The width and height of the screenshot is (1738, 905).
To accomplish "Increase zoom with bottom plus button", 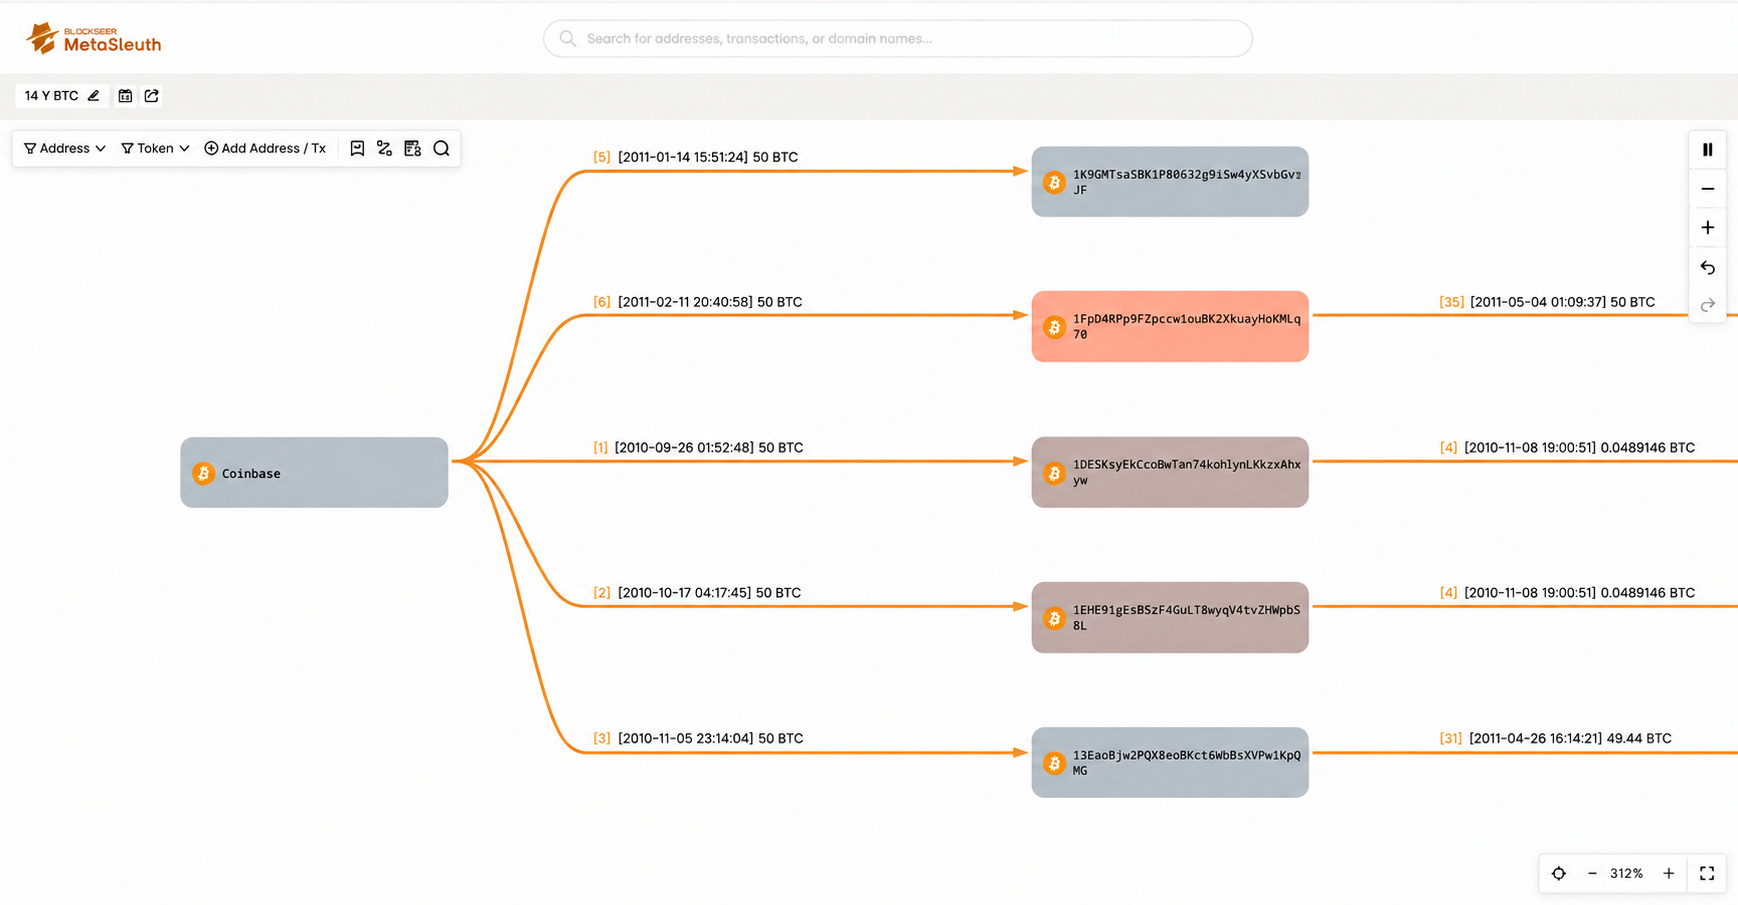I will [x=1668, y=873].
